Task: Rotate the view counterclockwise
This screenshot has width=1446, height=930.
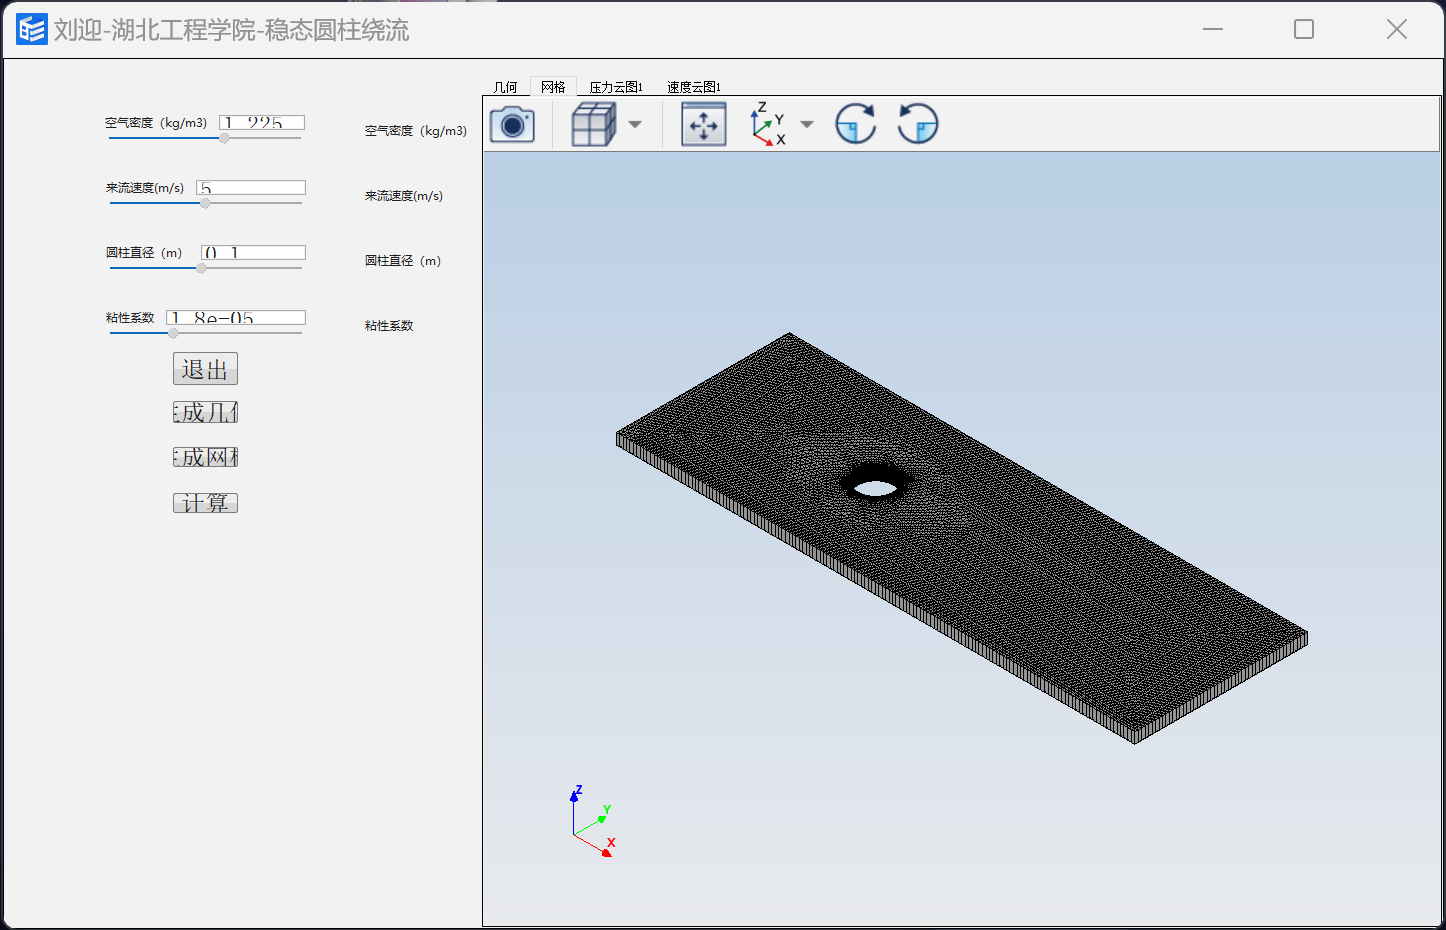Action: click(918, 124)
